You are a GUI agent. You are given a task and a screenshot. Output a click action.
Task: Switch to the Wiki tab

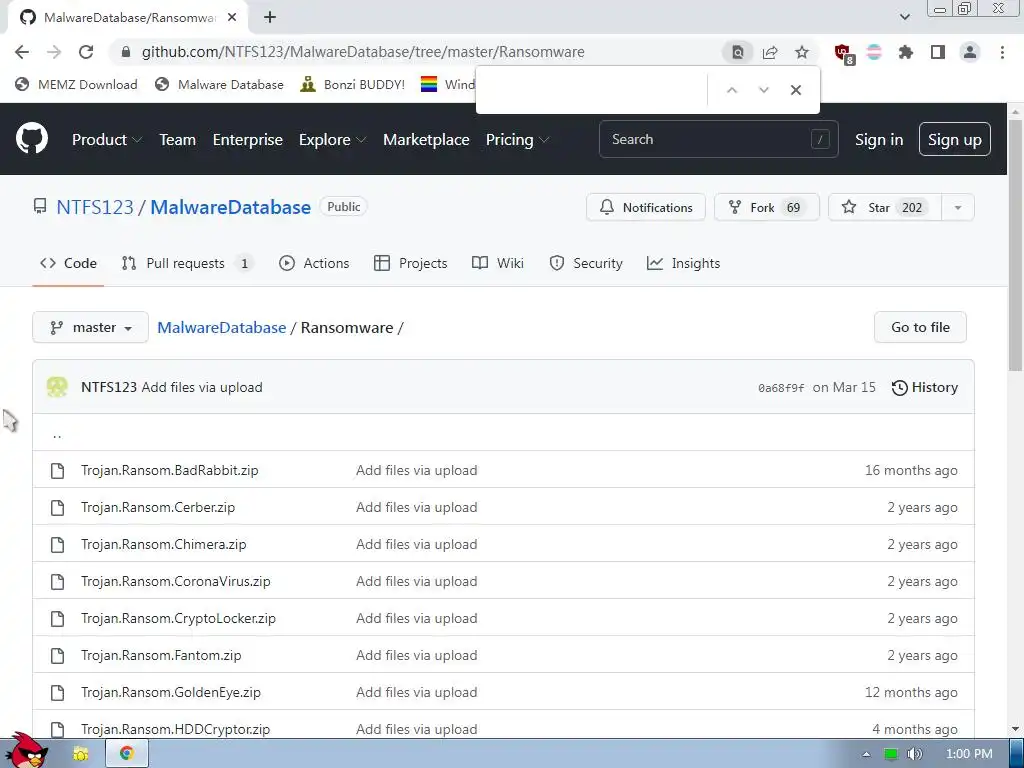pos(498,263)
